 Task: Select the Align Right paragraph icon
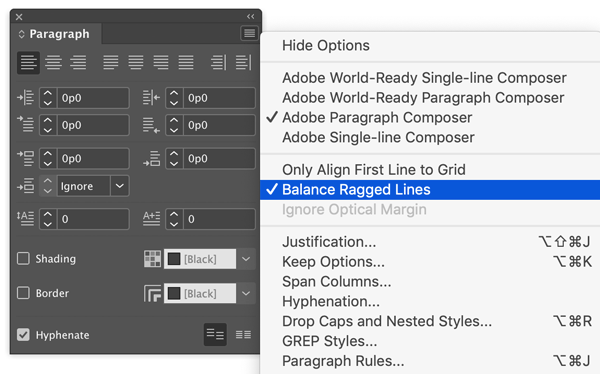click(x=78, y=62)
